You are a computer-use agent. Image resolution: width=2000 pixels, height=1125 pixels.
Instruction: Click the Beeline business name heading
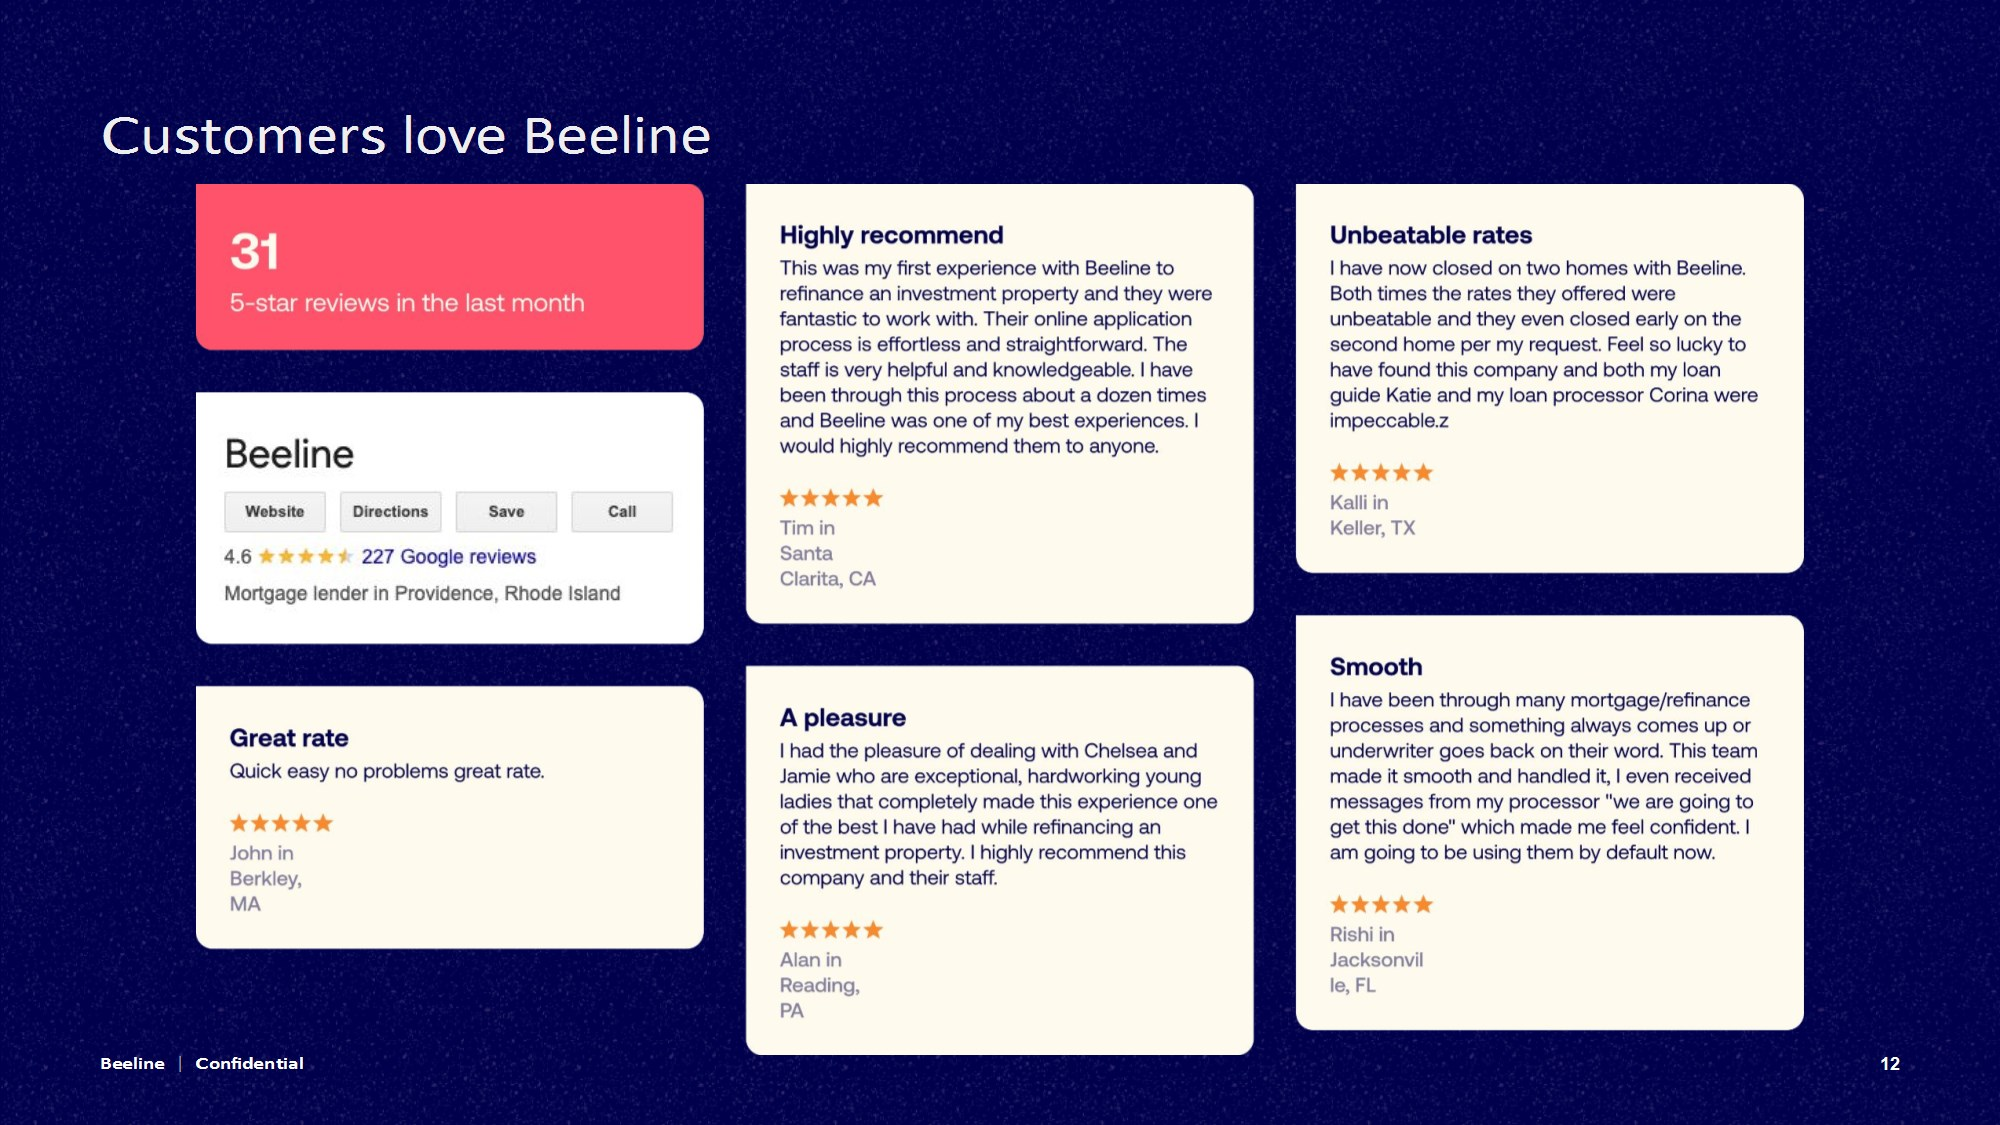pyautogui.click(x=289, y=454)
